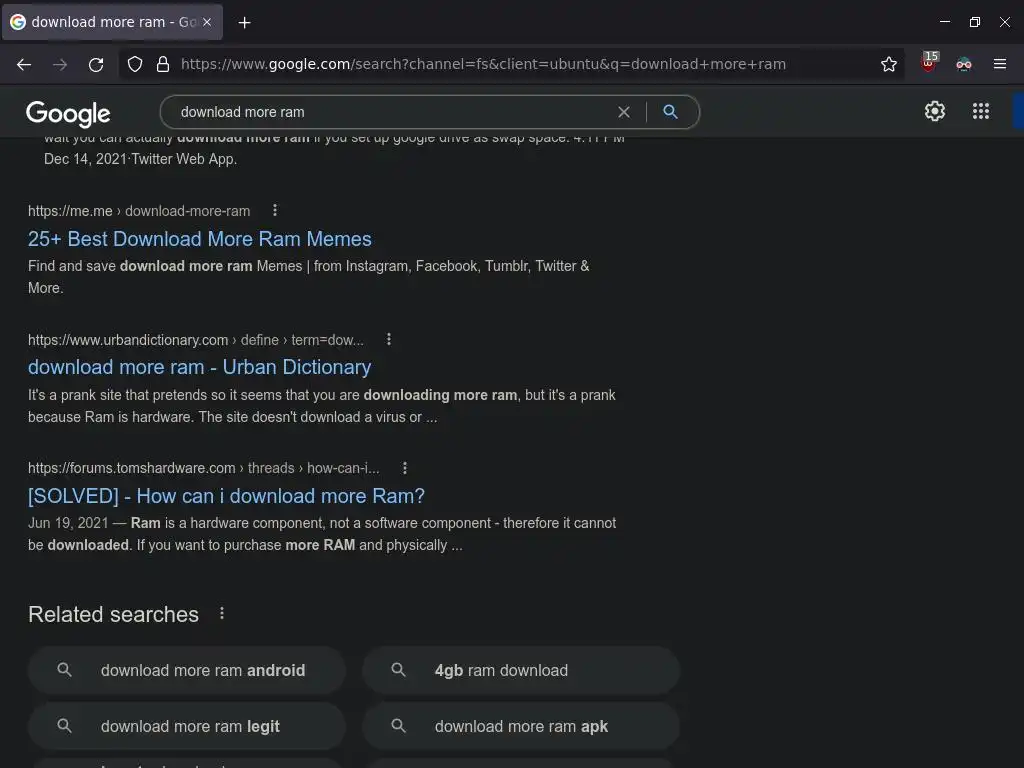The height and width of the screenshot is (768, 1024).
Task: View site security via the padlock icon
Action: point(163,64)
